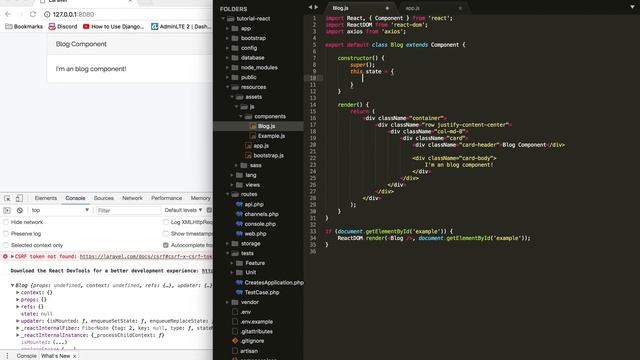
Task: Open channels.php in the sidebar
Action: pyautogui.click(x=261, y=214)
